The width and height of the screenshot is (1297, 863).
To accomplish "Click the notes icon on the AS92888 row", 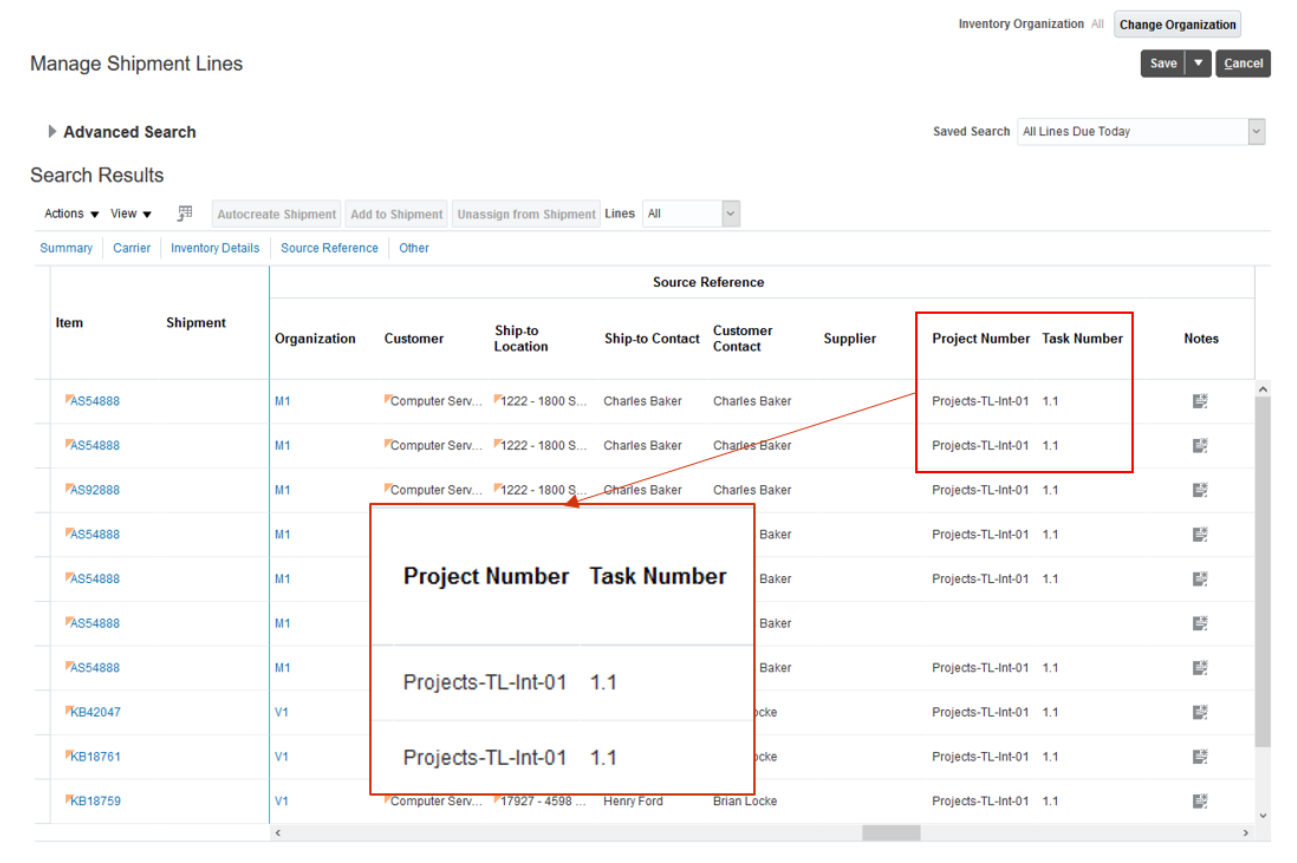I will pos(1202,489).
